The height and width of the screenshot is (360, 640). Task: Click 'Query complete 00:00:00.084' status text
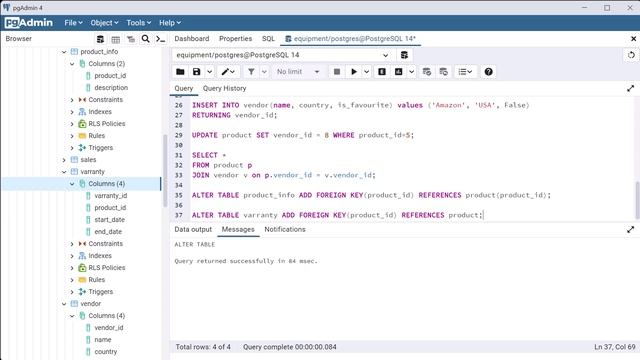(x=290, y=347)
